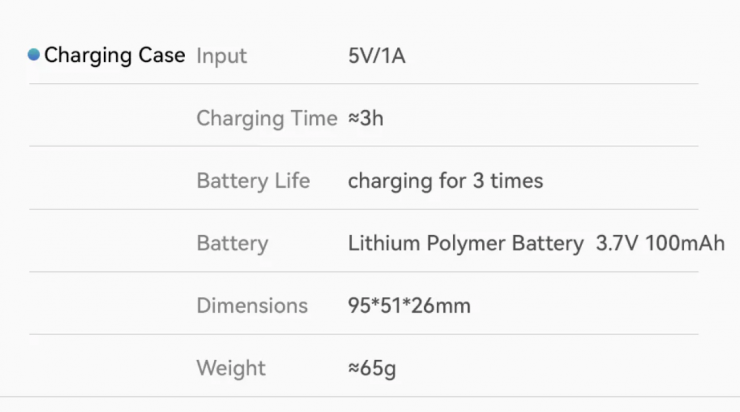Image resolution: width=740 pixels, height=412 pixels.
Task: Click the Battery label in the fourth row
Action: pos(232,243)
